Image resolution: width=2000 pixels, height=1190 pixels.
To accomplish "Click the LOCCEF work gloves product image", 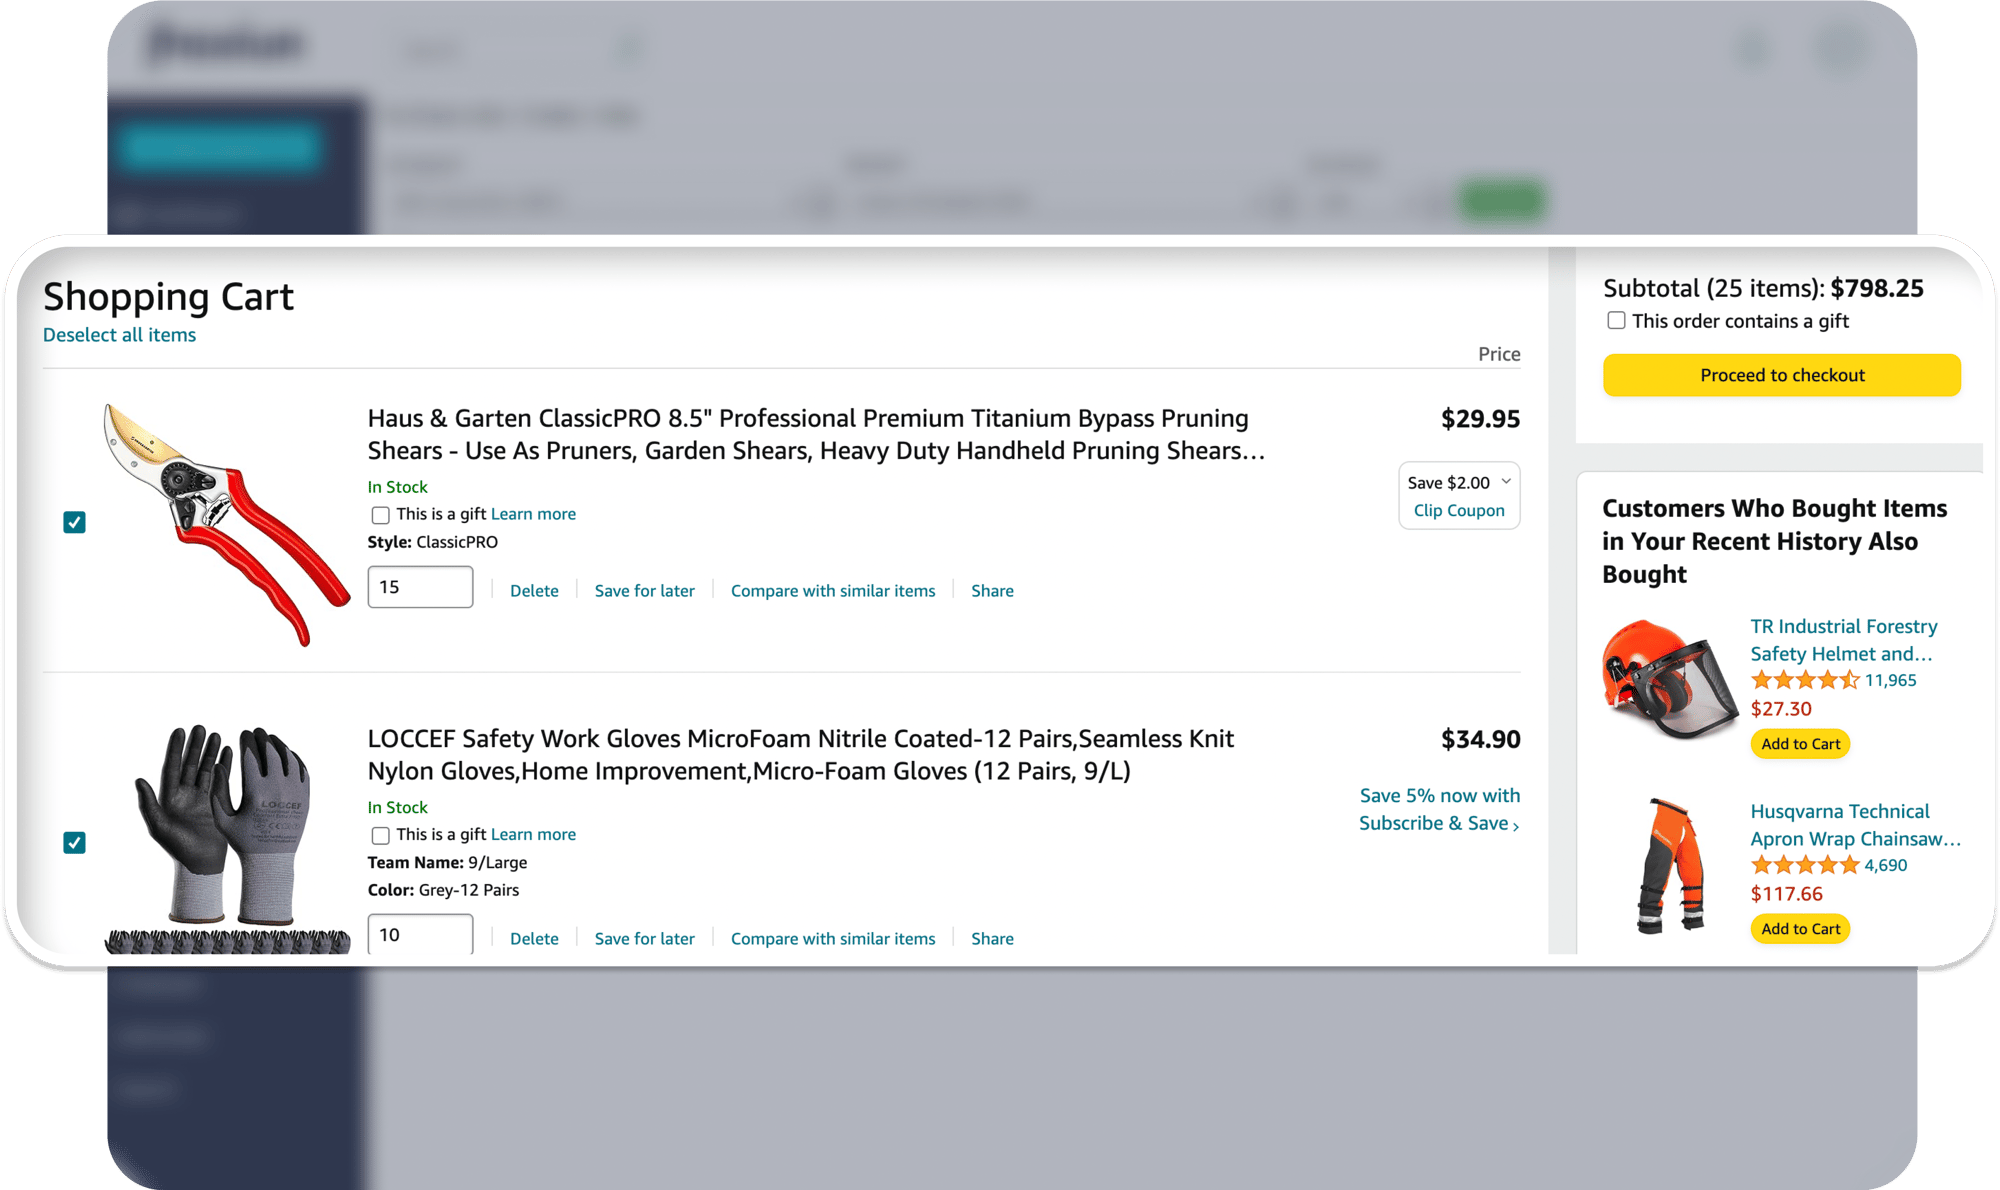I will [x=228, y=838].
